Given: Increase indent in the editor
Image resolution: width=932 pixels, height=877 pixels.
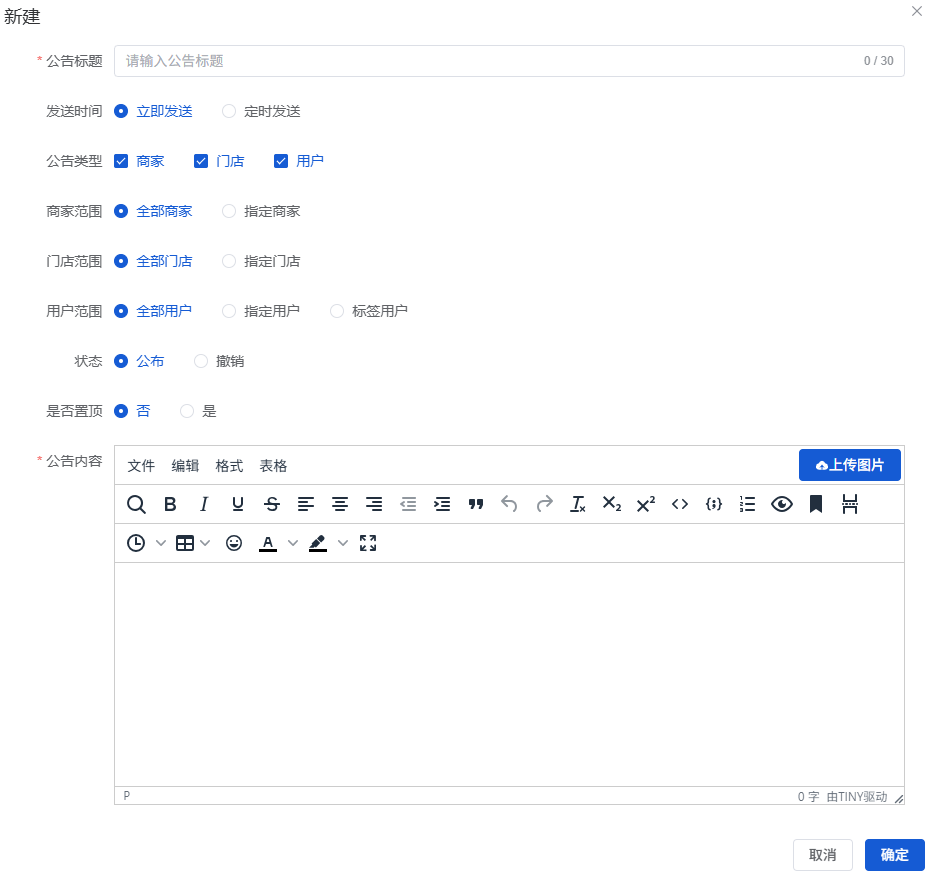Looking at the screenshot, I should tap(442, 504).
